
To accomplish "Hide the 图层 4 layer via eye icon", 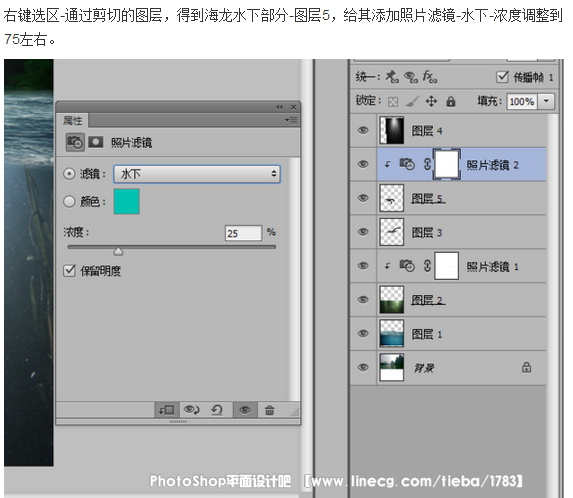I will point(363,130).
